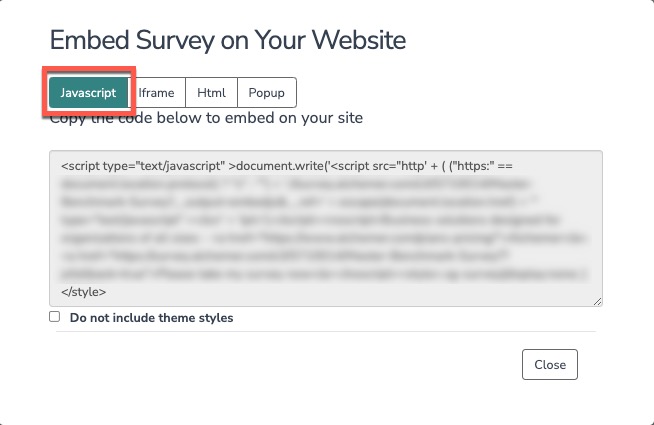
Task: Click the 'Do not include theme styles' label
Action: click(x=151, y=318)
